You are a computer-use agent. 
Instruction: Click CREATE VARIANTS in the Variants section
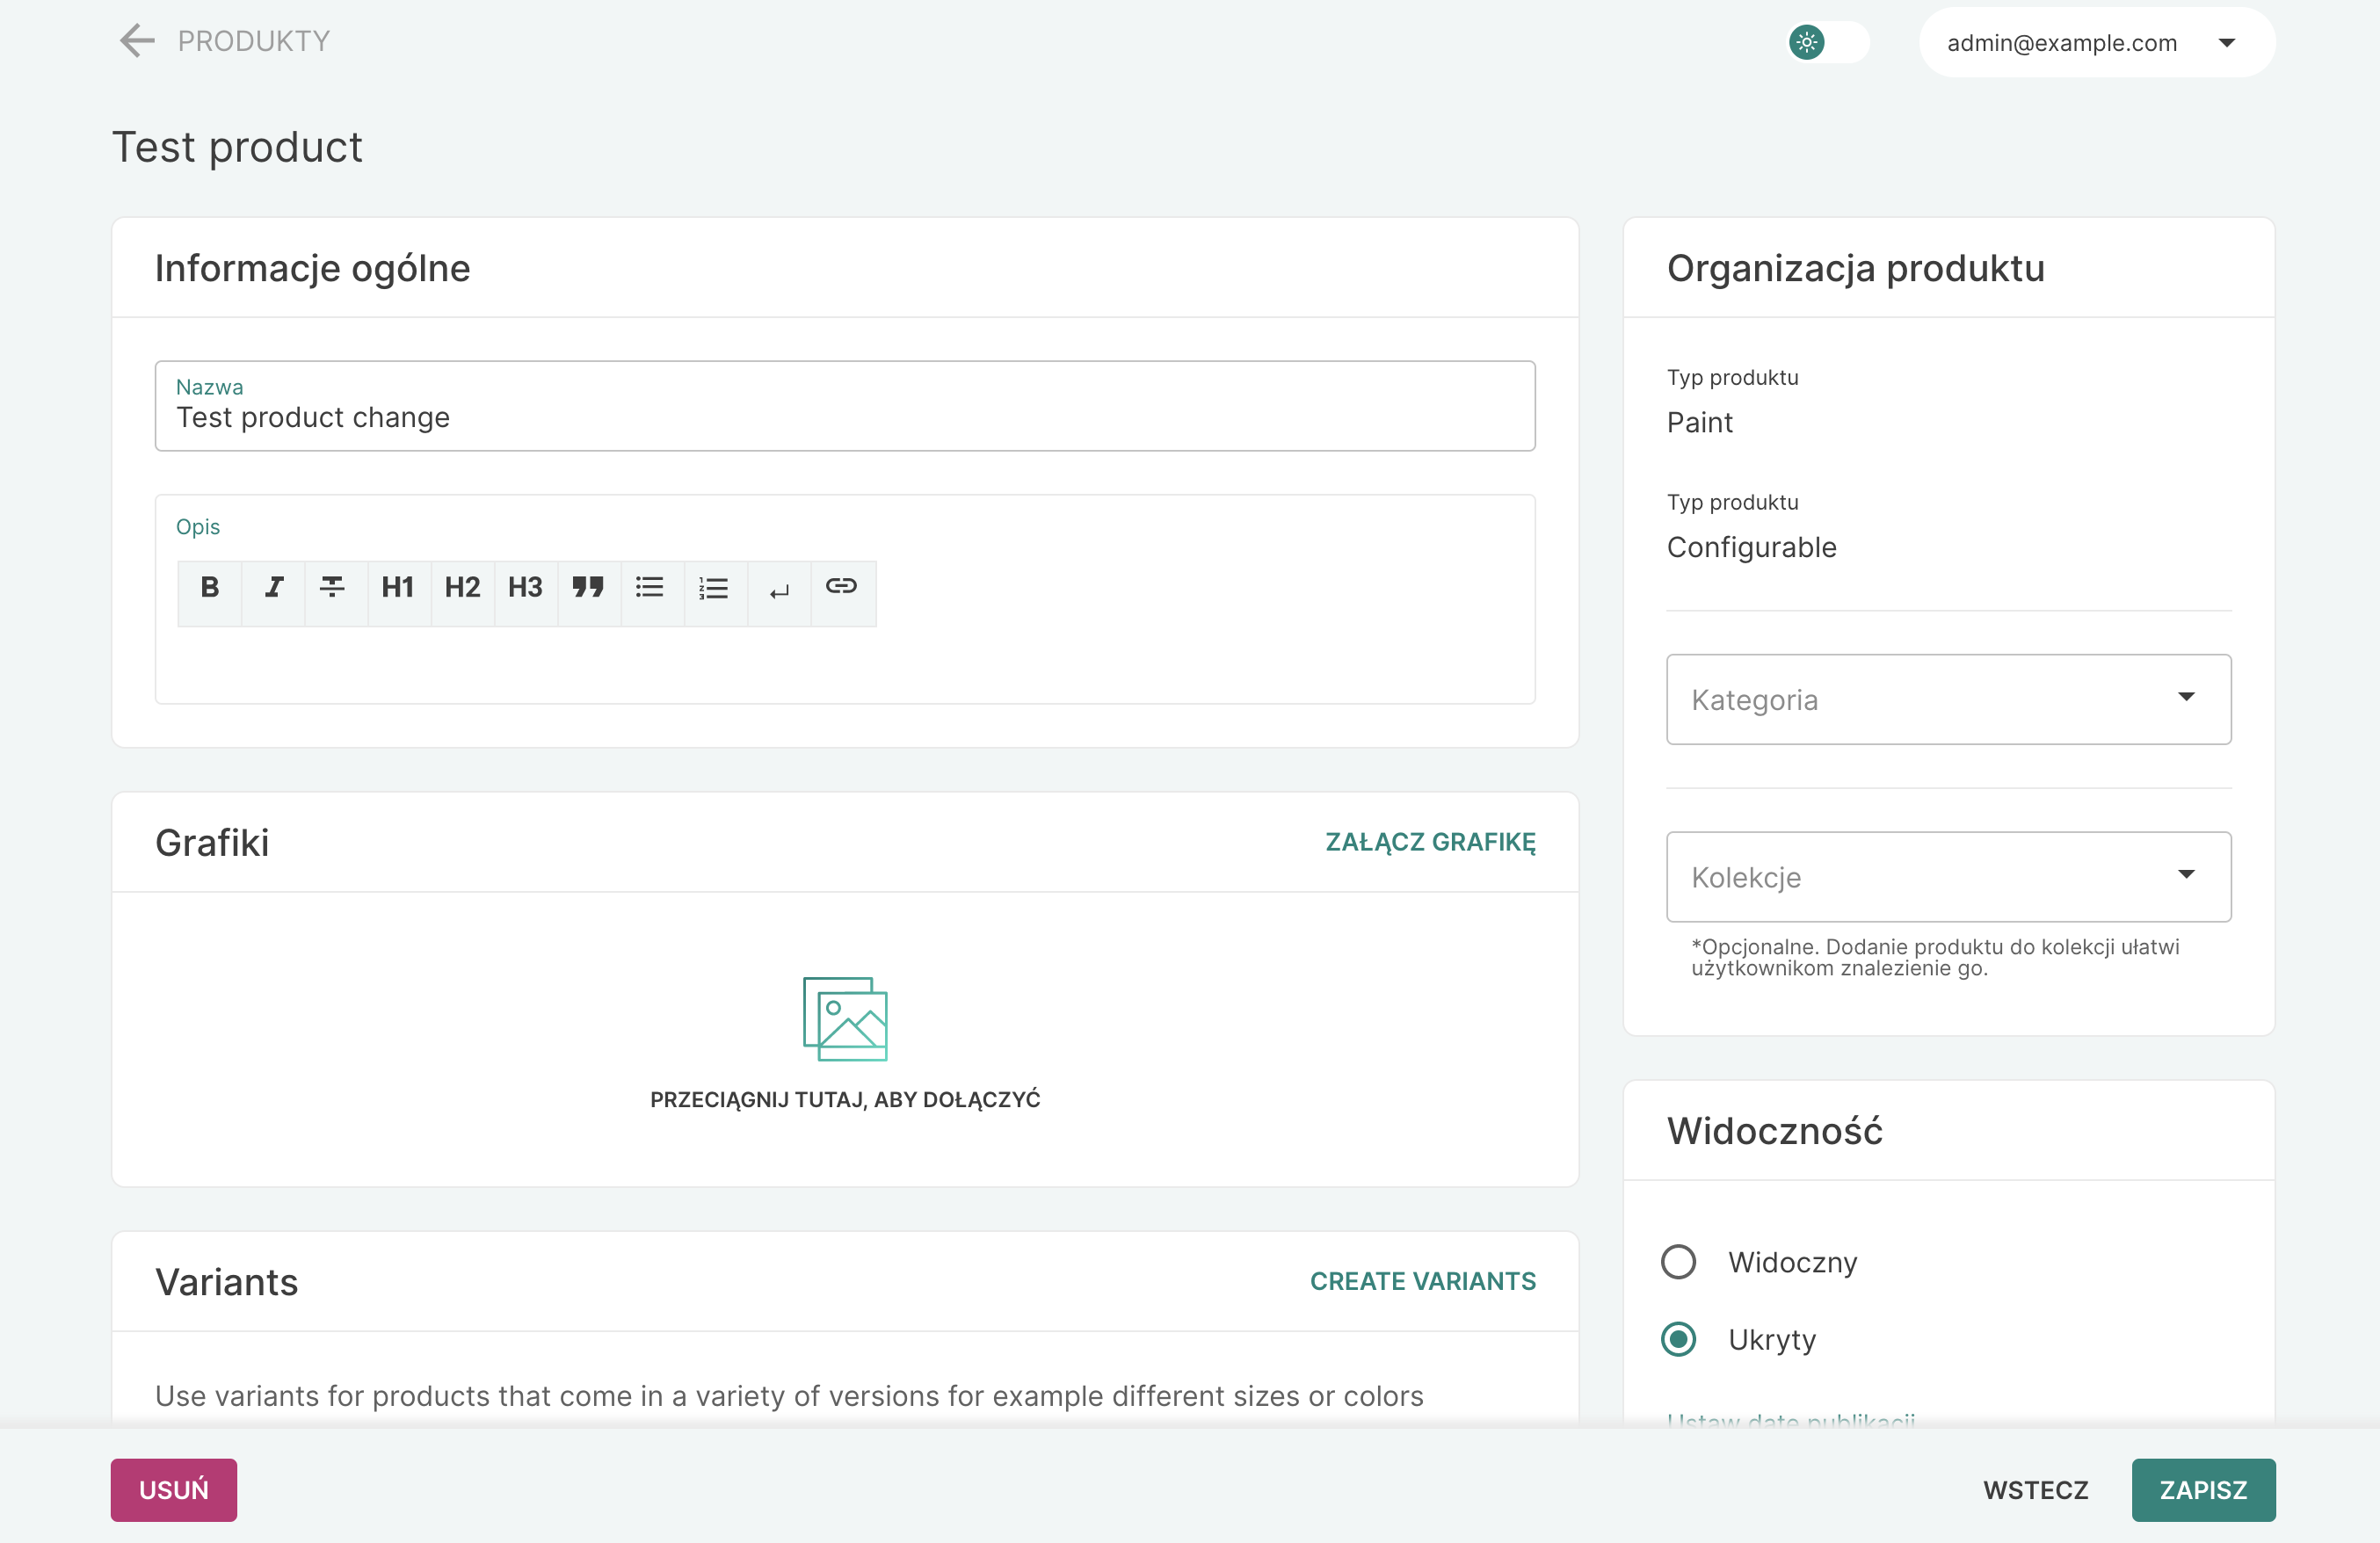click(x=1424, y=1281)
